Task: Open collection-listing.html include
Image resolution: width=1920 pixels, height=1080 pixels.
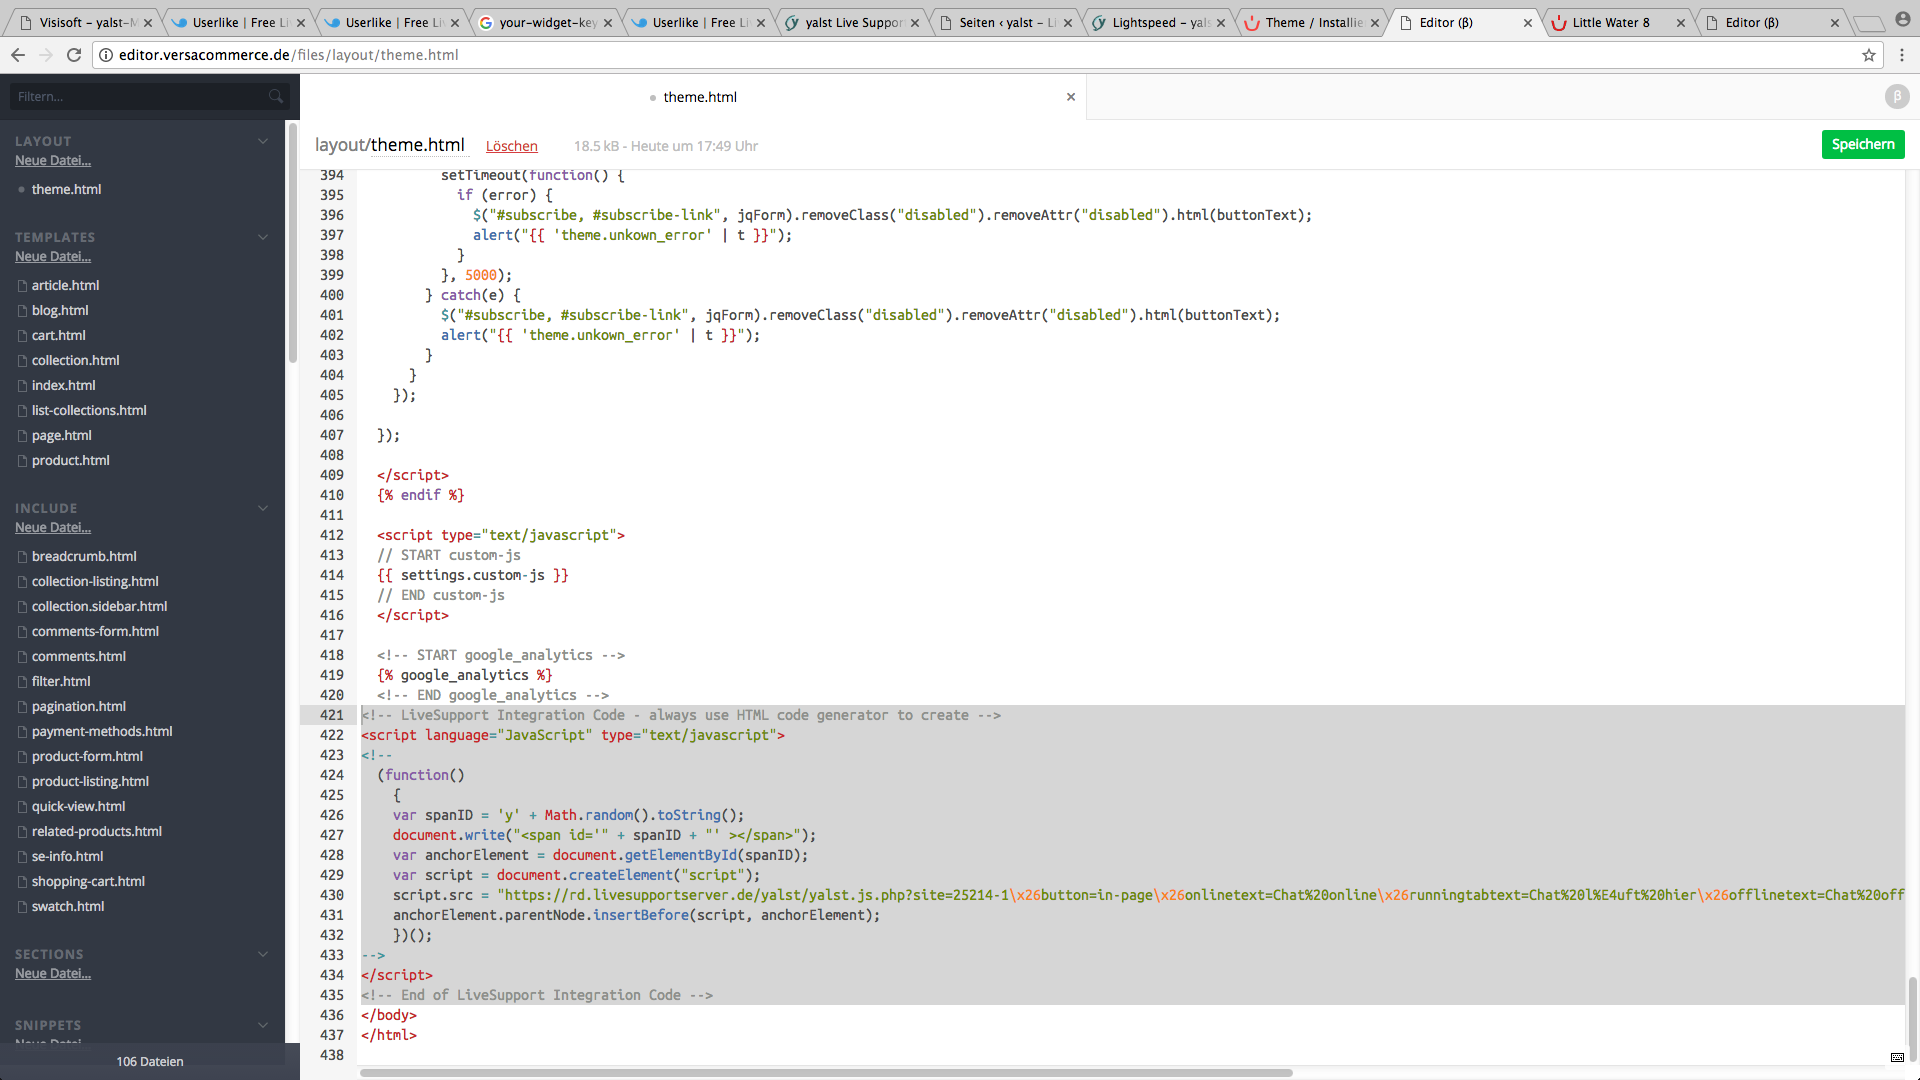Action: [95, 582]
